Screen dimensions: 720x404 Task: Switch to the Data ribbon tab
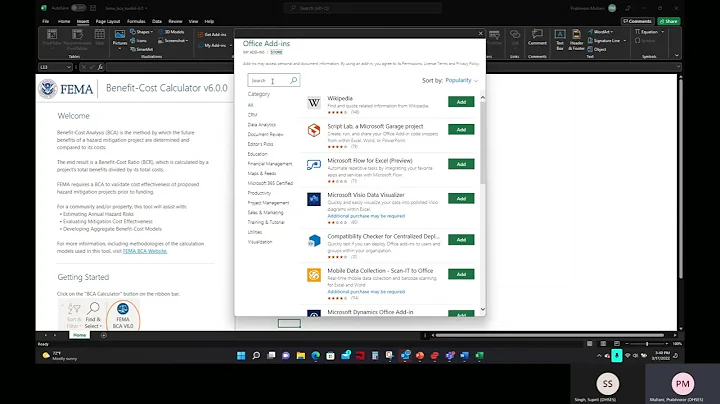[157, 21]
